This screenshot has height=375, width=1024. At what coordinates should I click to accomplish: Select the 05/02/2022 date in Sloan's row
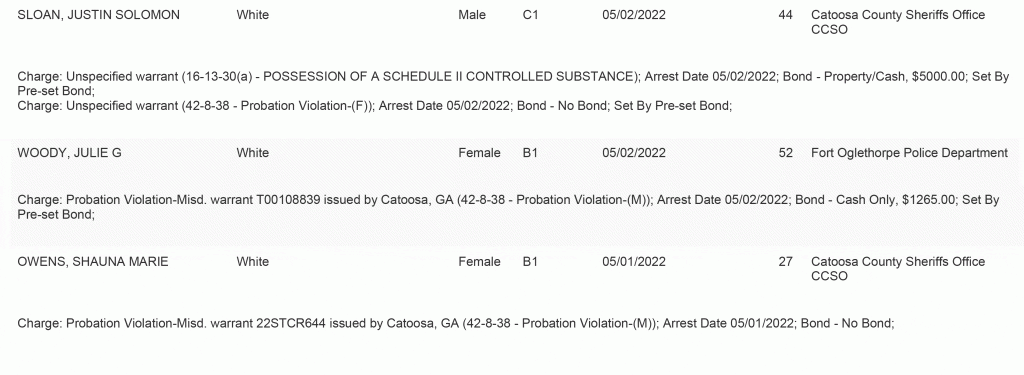633,15
